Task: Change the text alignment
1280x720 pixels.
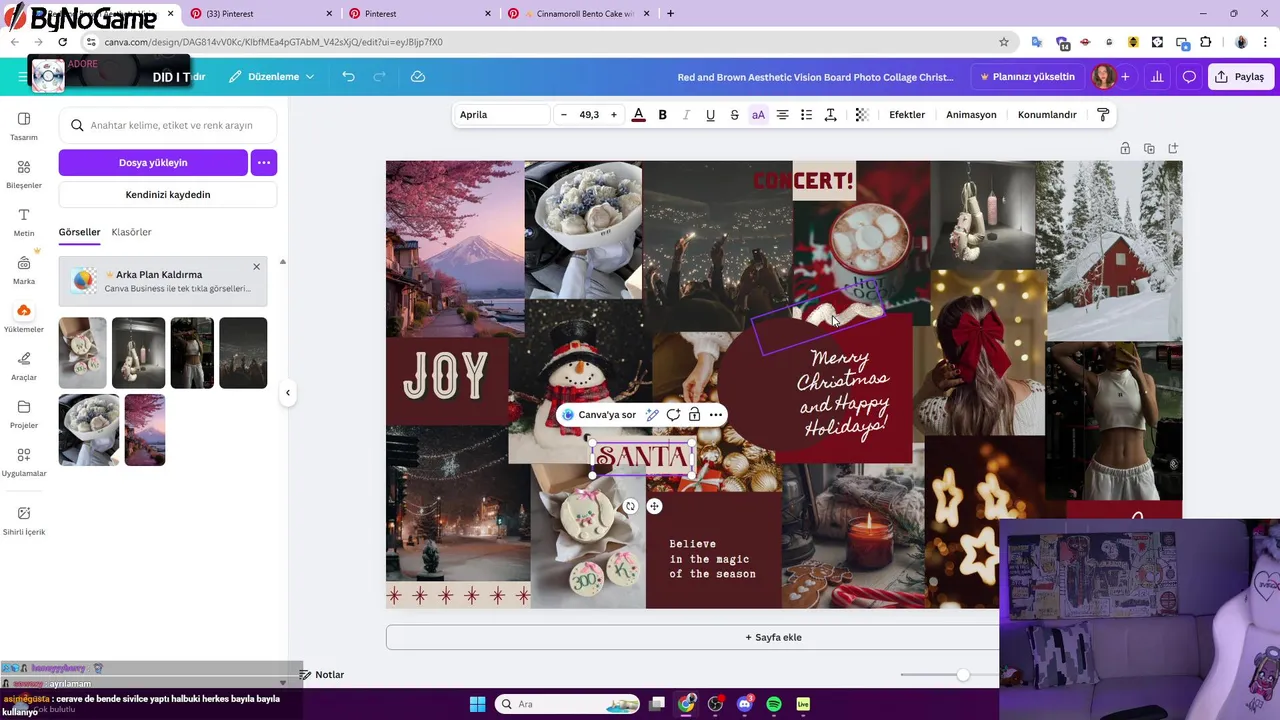Action: [x=782, y=115]
